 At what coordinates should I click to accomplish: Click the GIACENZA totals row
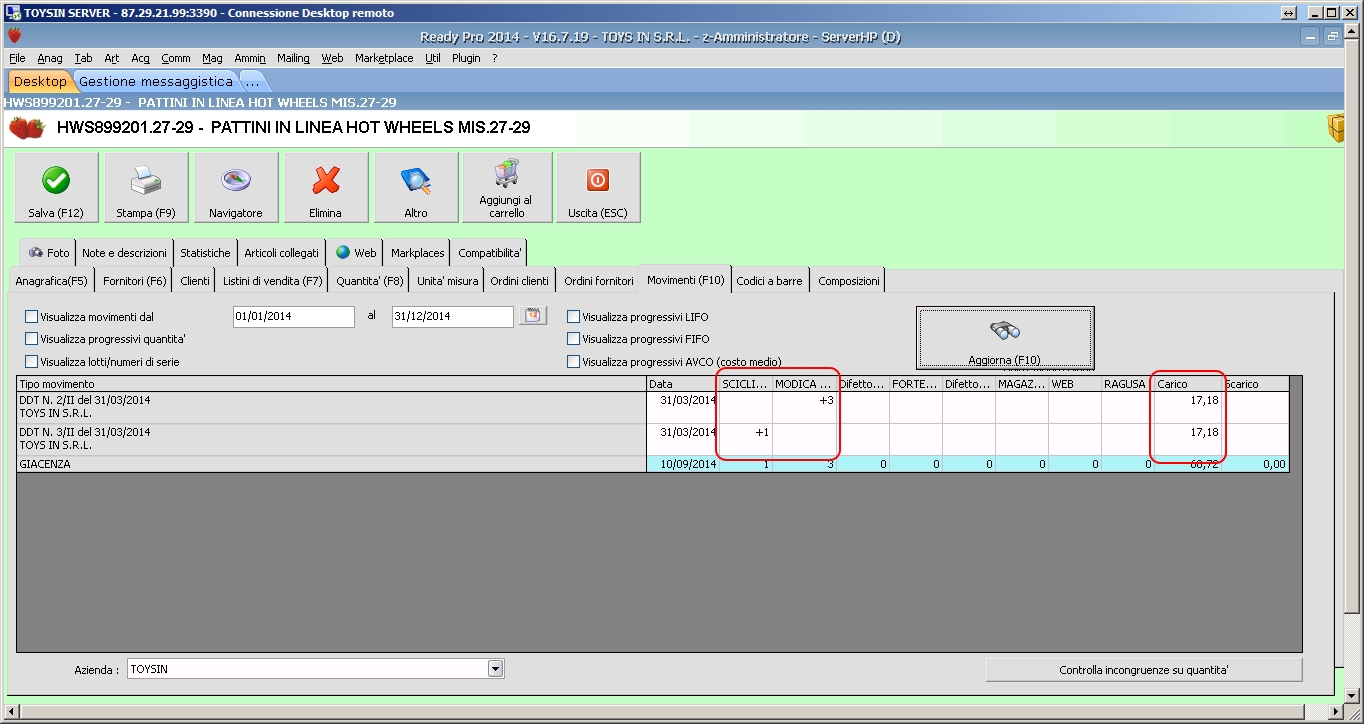652,464
